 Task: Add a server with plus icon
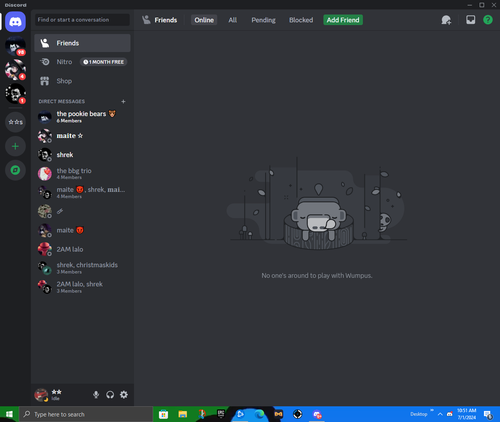[x=15, y=146]
